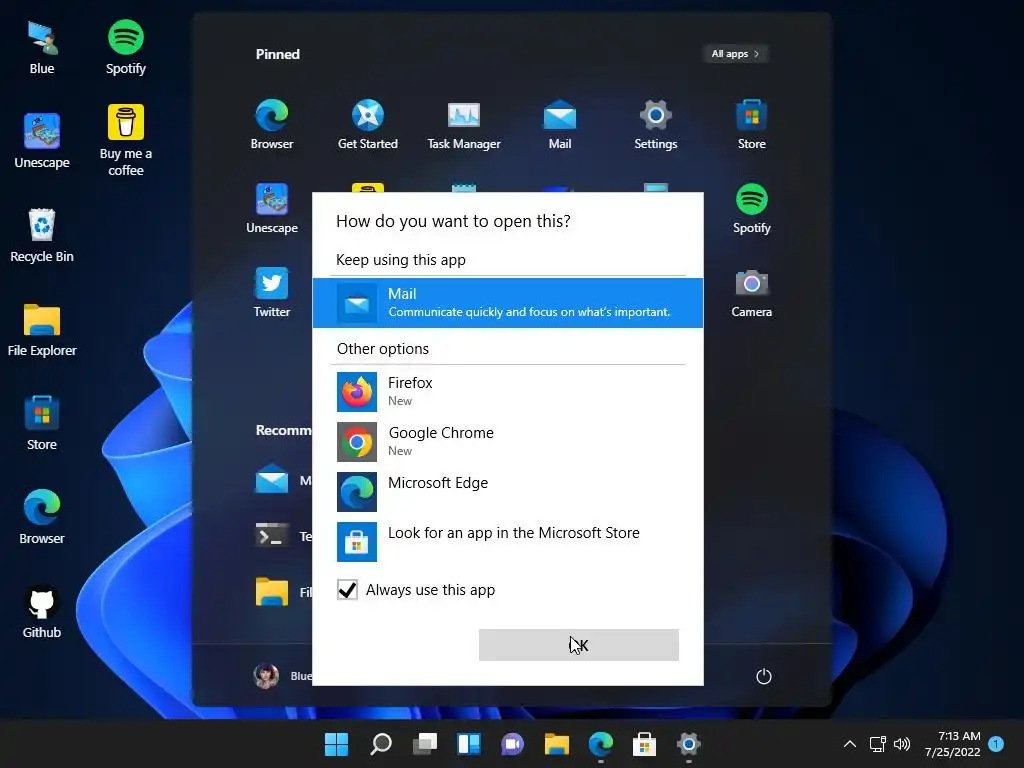Open Github desktop shortcut
This screenshot has width=1024, height=768.
[x=42, y=611]
